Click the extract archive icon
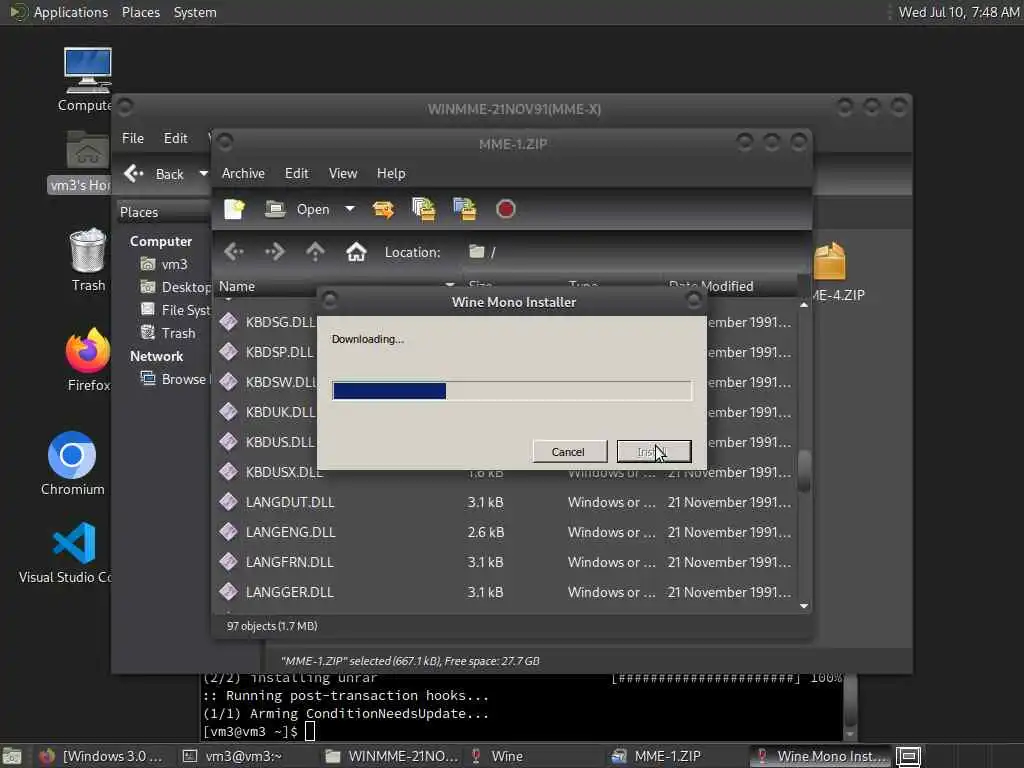 click(383, 209)
